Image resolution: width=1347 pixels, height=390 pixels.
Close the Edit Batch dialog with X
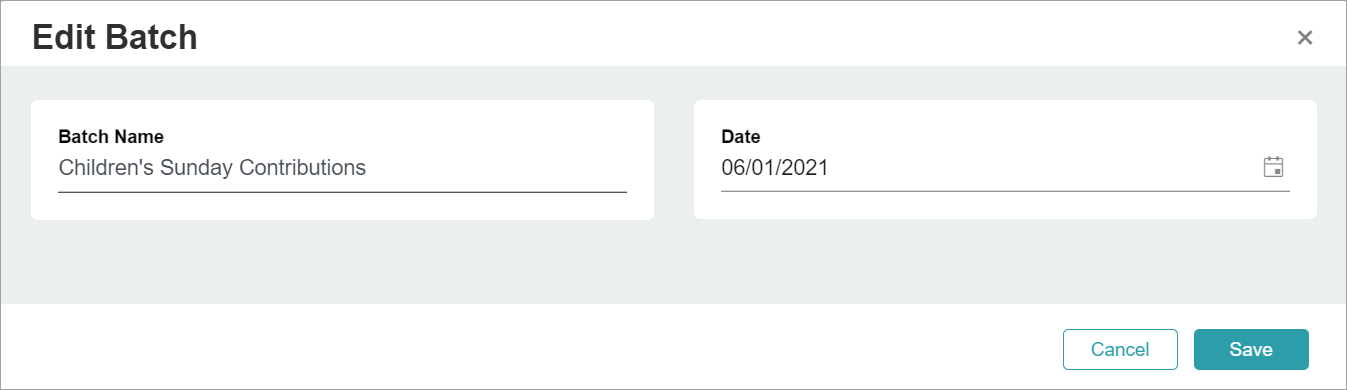(1304, 38)
